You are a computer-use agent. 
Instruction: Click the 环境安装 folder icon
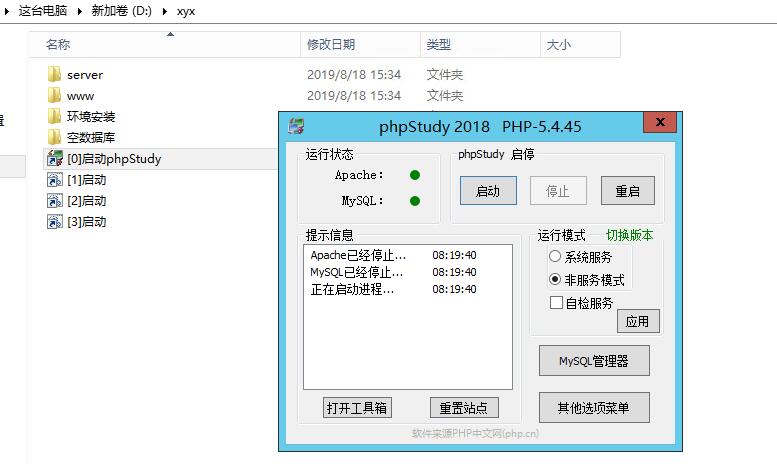[x=54, y=117]
